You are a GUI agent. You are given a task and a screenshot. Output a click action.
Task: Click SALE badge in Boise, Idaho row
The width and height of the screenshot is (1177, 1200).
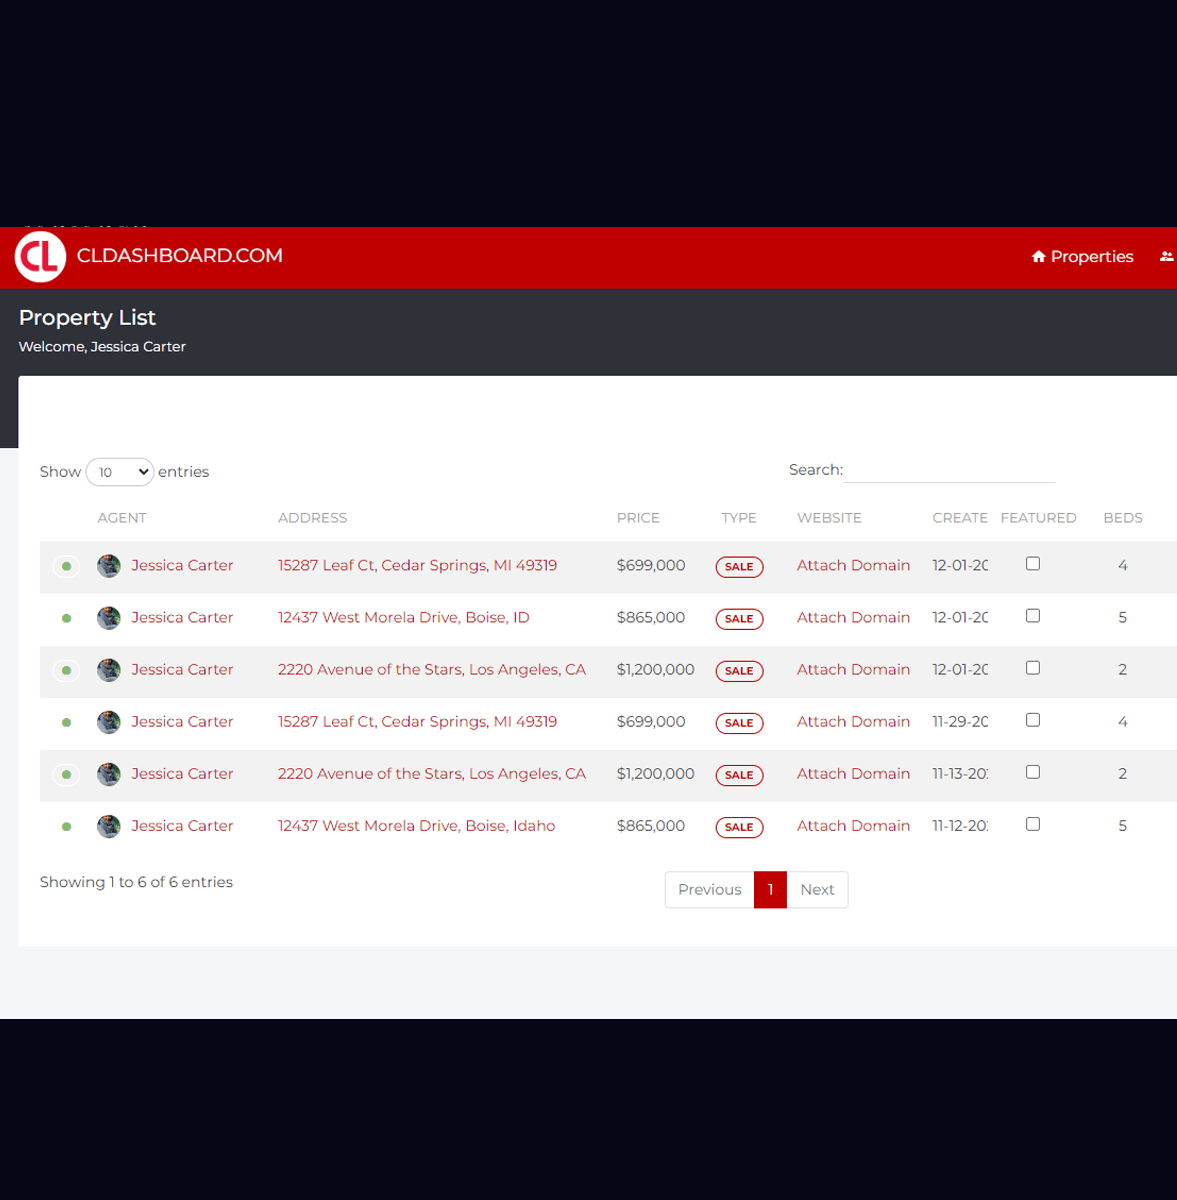(x=739, y=827)
